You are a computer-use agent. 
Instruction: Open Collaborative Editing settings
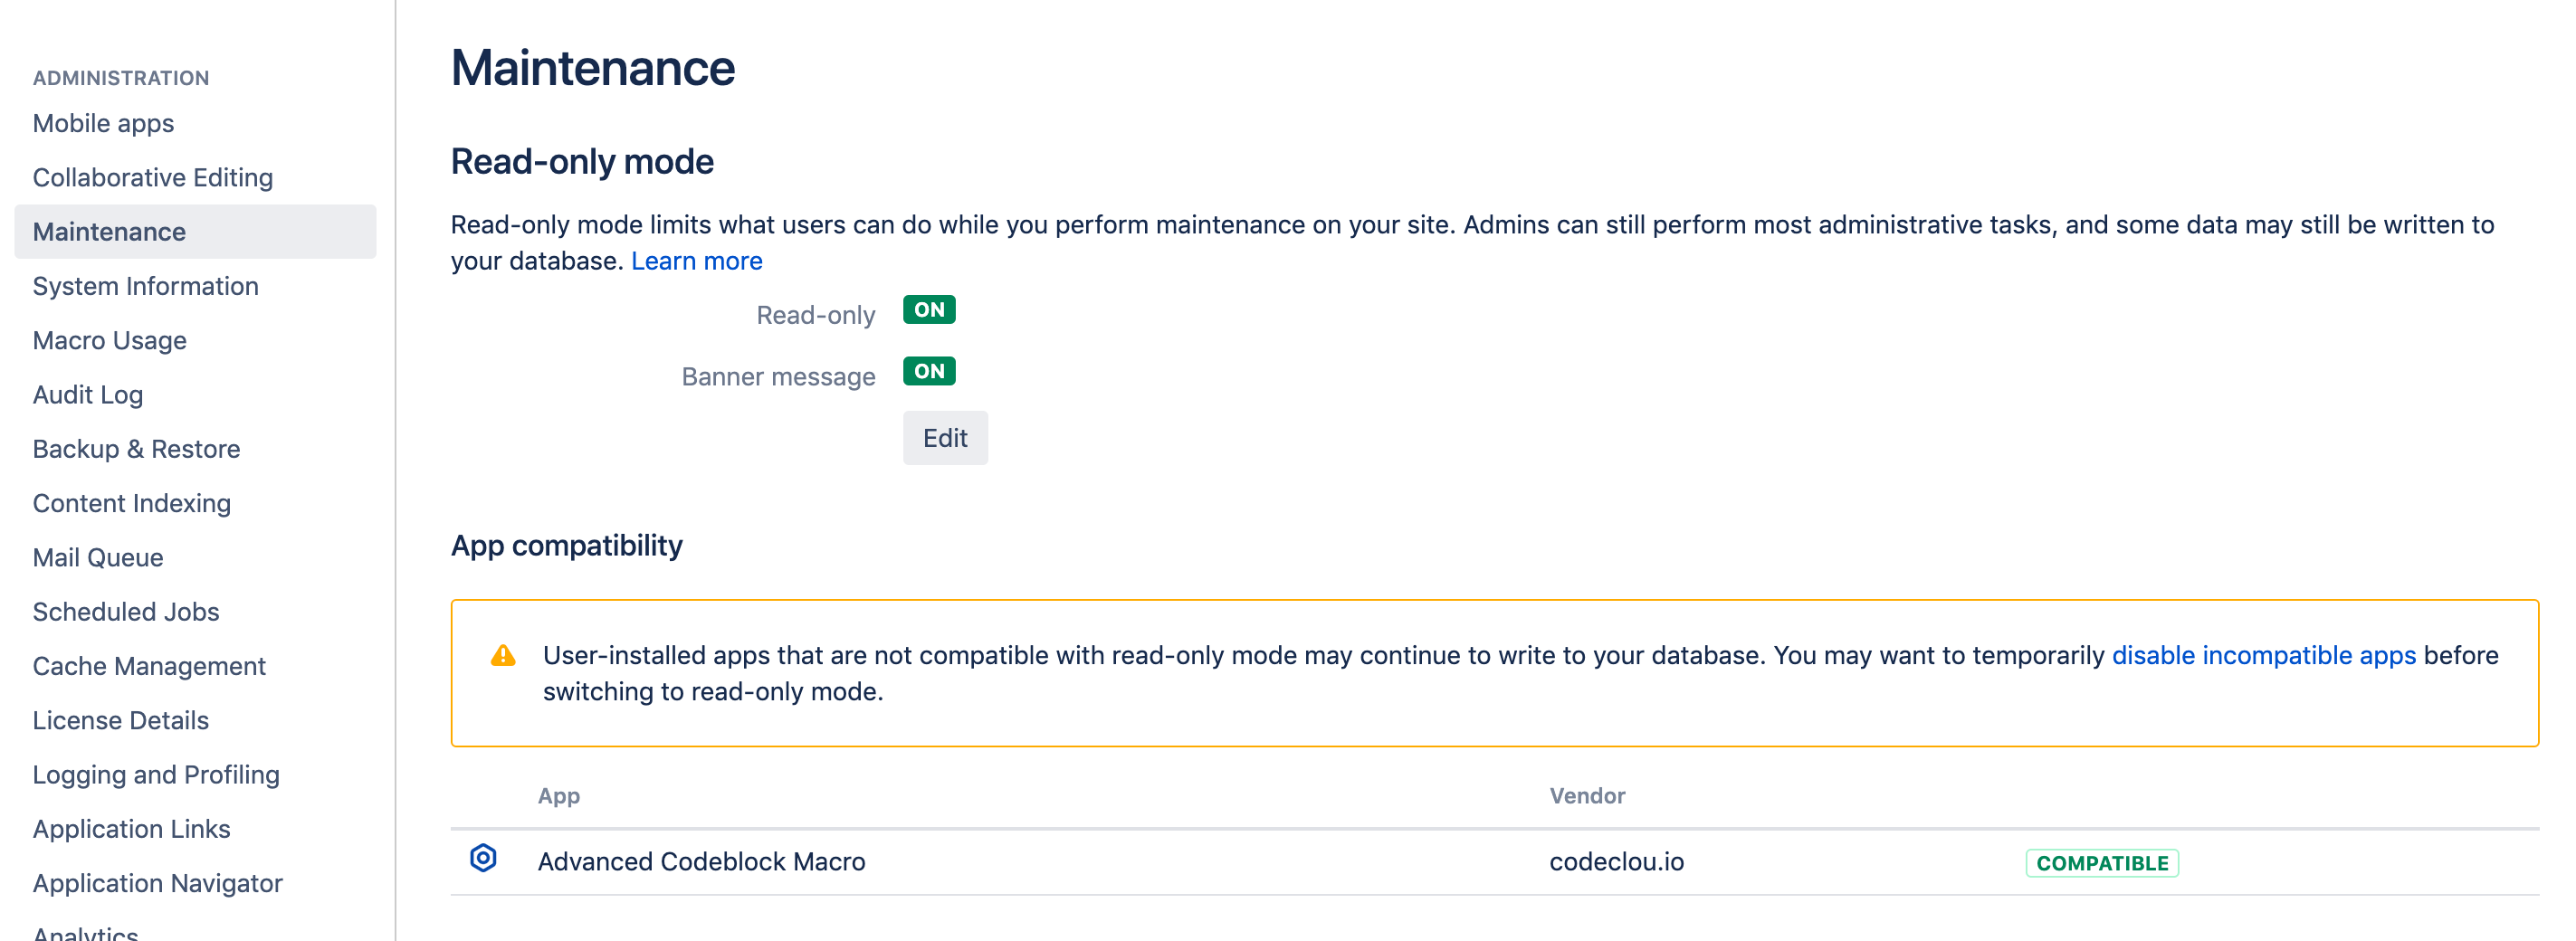153,177
